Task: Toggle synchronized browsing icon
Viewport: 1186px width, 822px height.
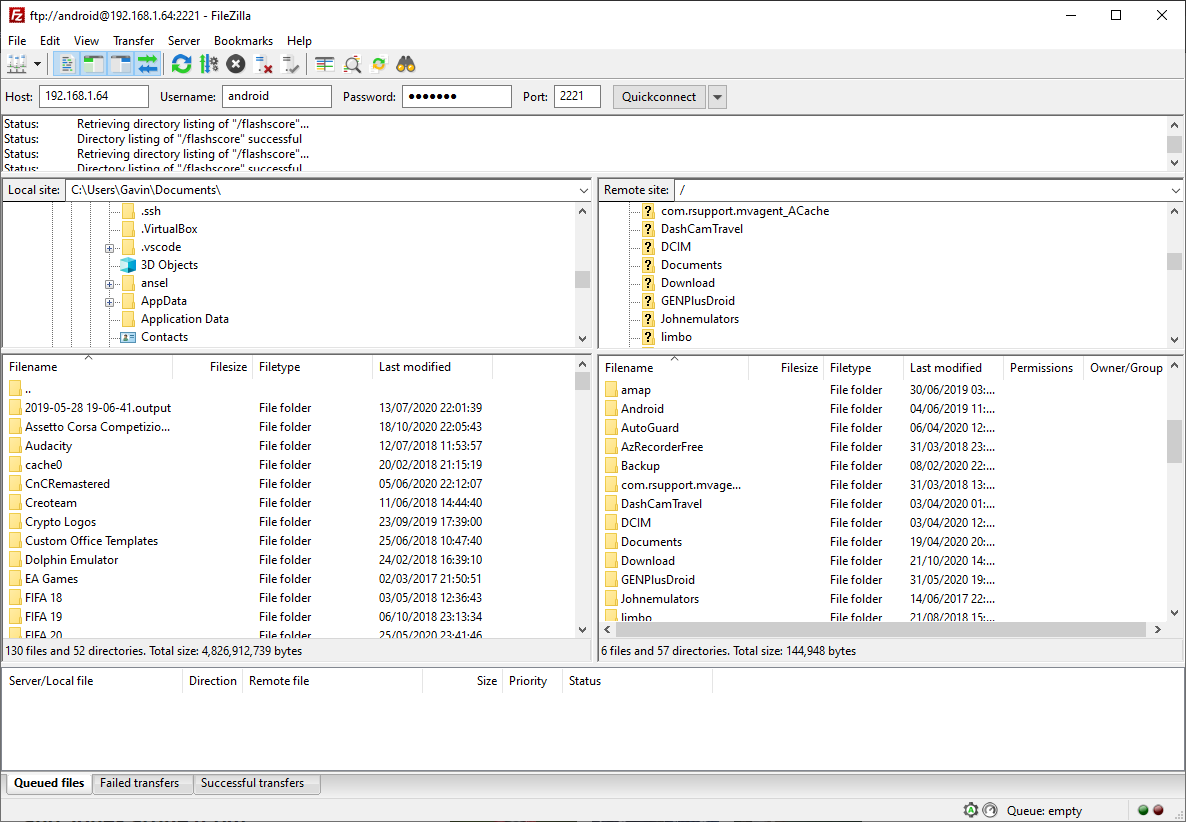Action: (379, 65)
